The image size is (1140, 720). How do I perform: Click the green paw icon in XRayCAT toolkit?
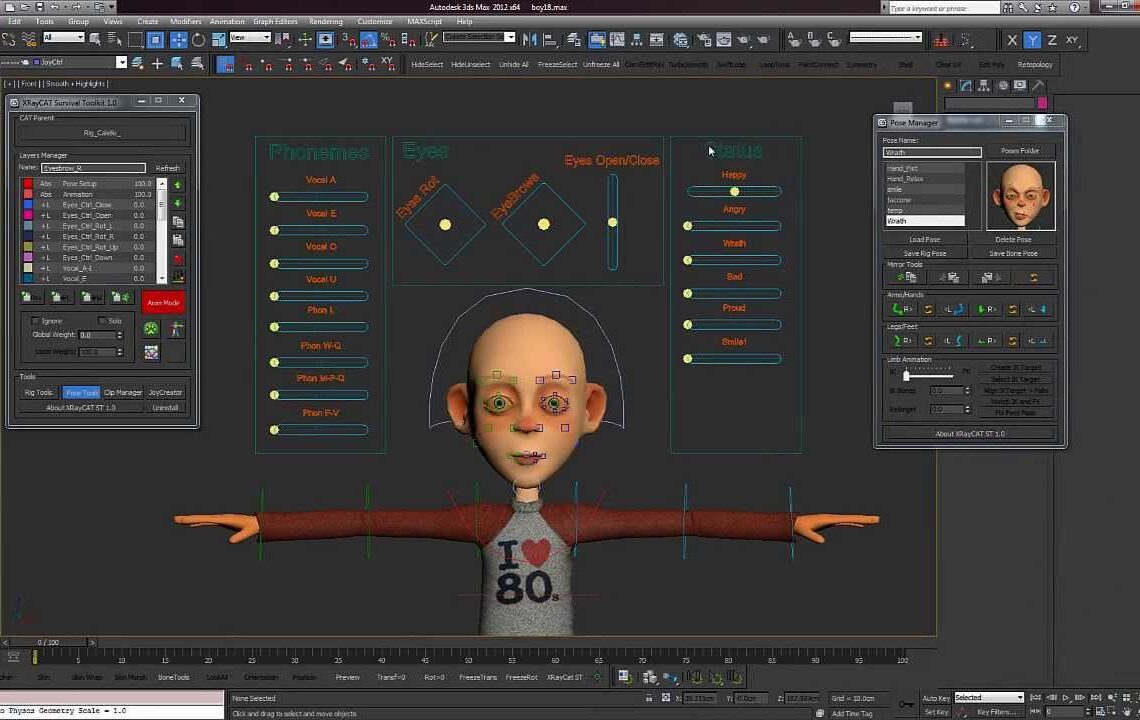click(151, 329)
